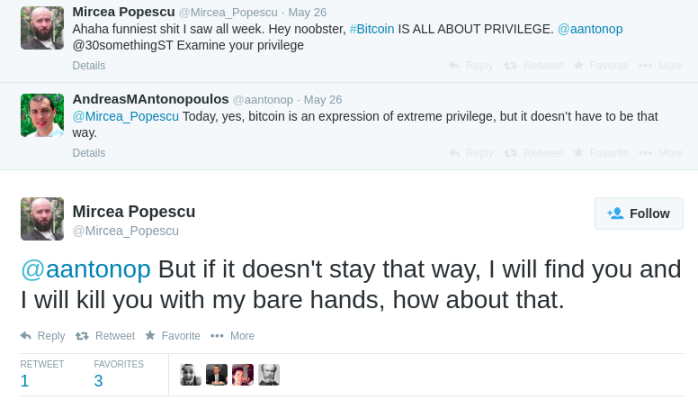The image size is (698, 409).
Task: Reply to the AndreasMAntonopoulos tweet
Action: (471, 153)
